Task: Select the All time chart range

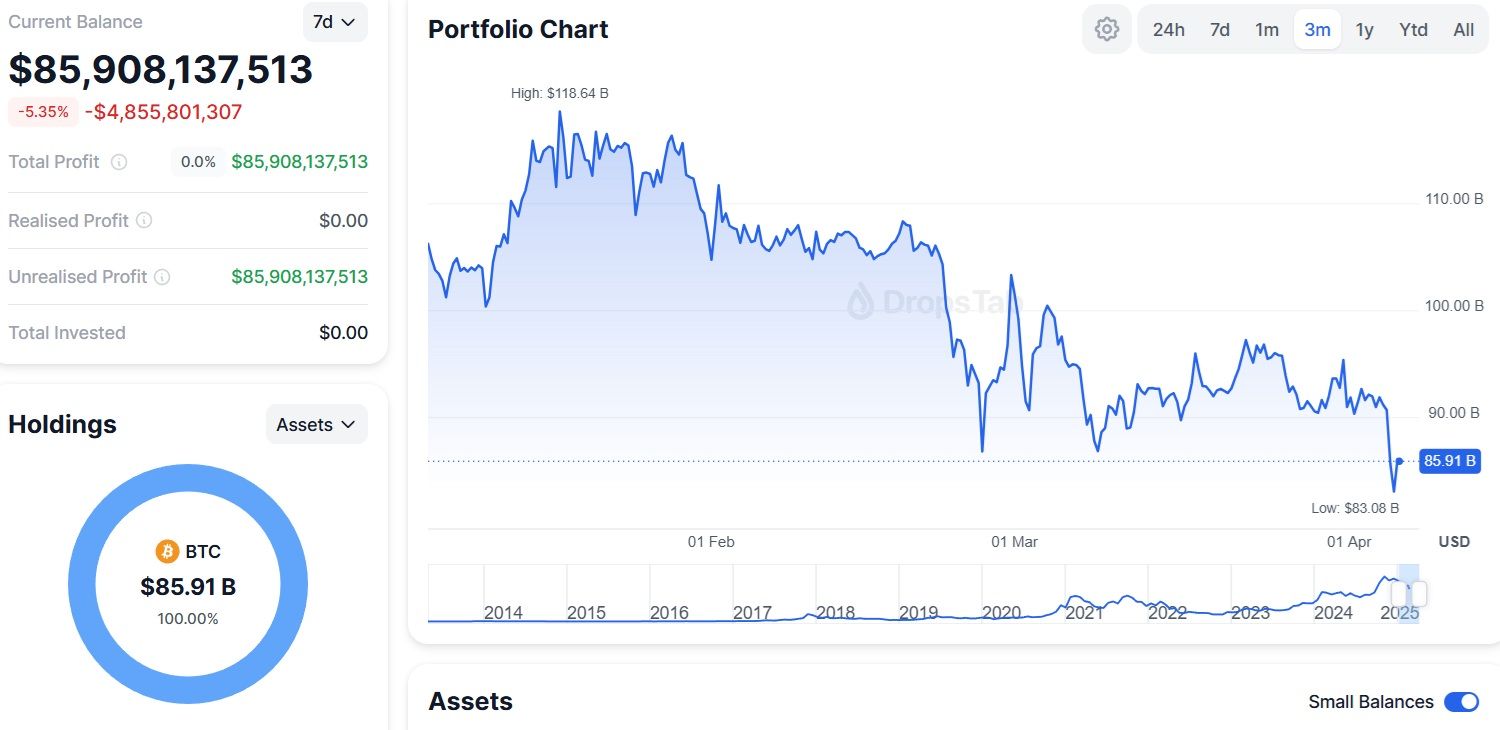Action: [x=1463, y=30]
